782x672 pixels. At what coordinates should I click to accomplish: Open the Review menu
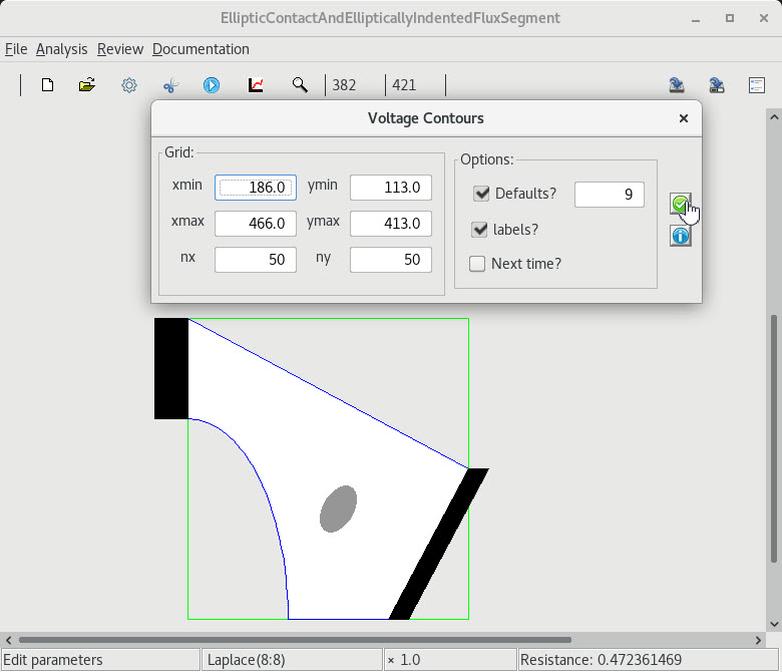(120, 49)
